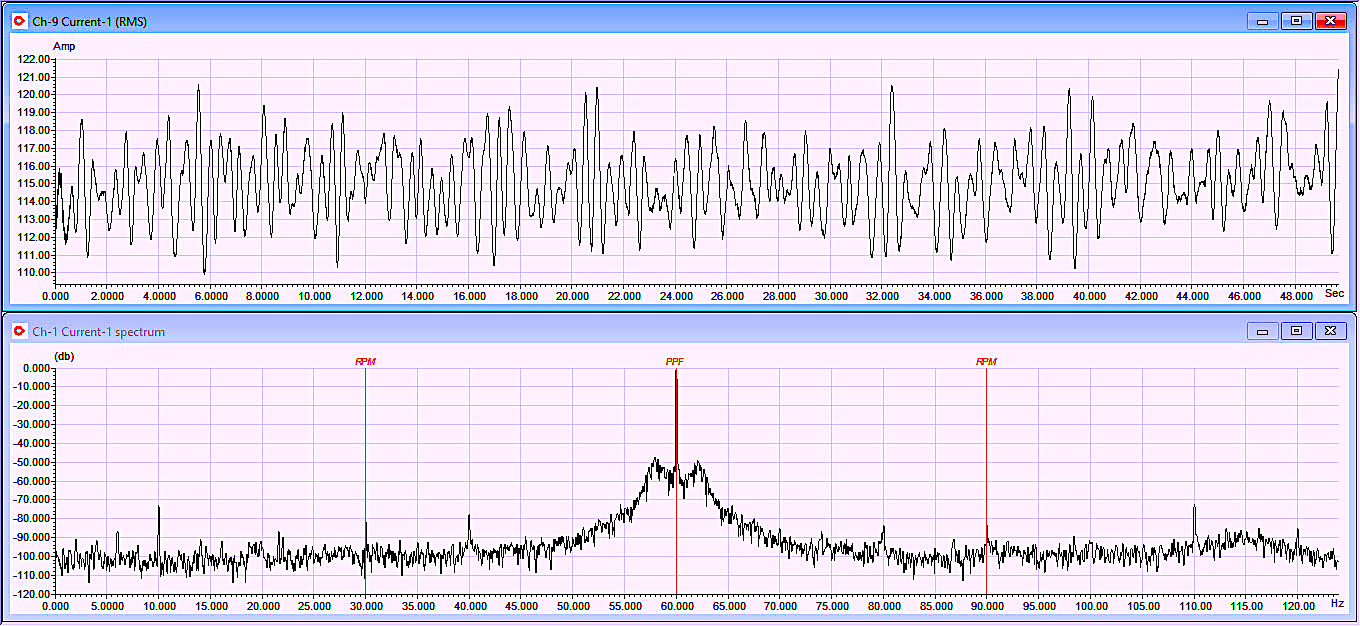
Task: Click the Sec time axis unit label
Action: 1334,293
